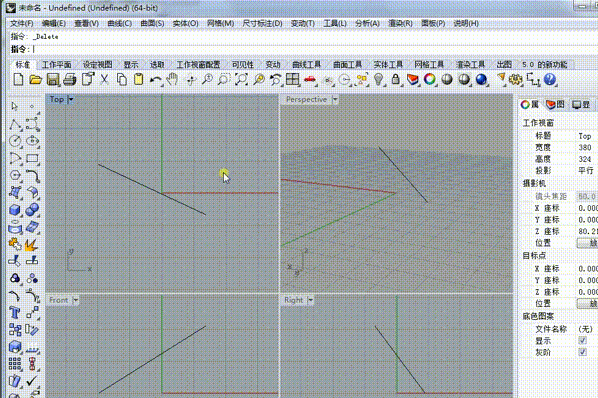598x398 pixels.
Task: Select the Circle tool in sidebar
Action: (15, 141)
